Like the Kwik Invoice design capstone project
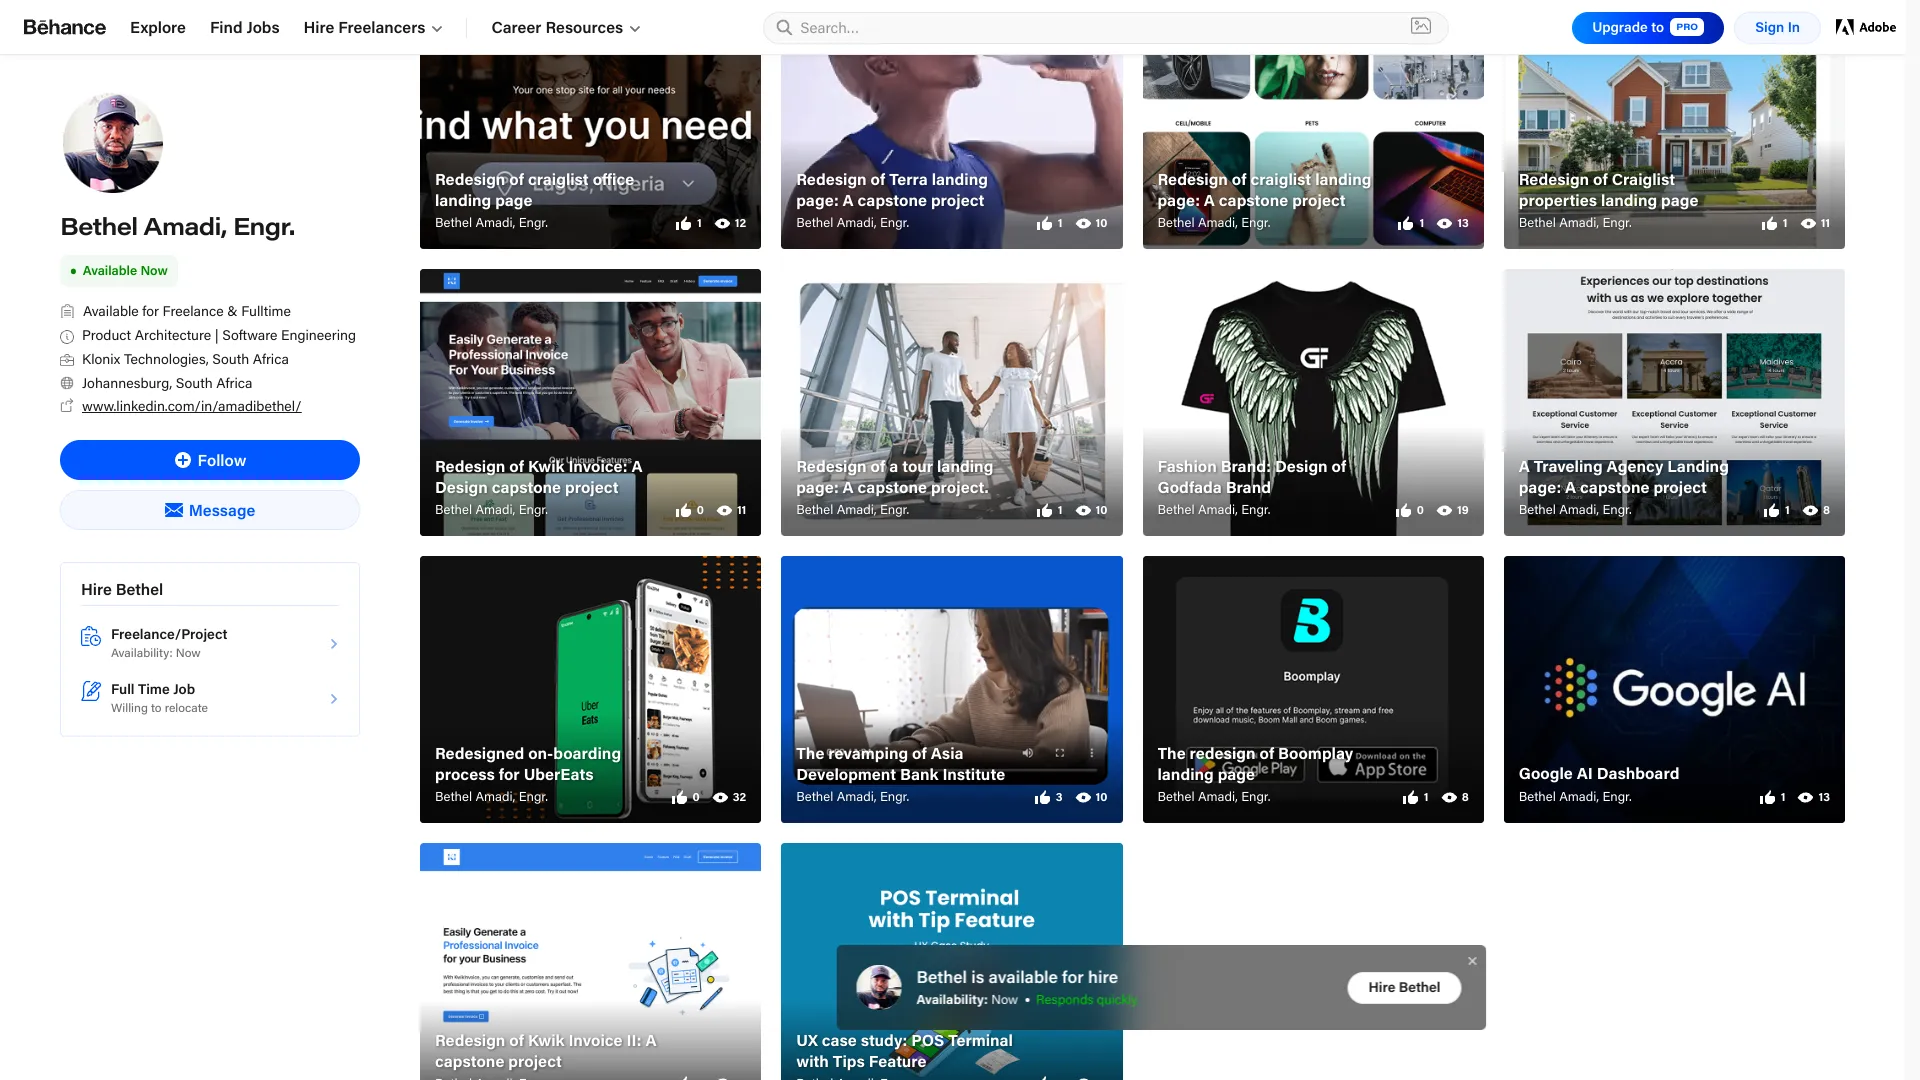Viewport: 1920px width, 1080px height. 683,511
